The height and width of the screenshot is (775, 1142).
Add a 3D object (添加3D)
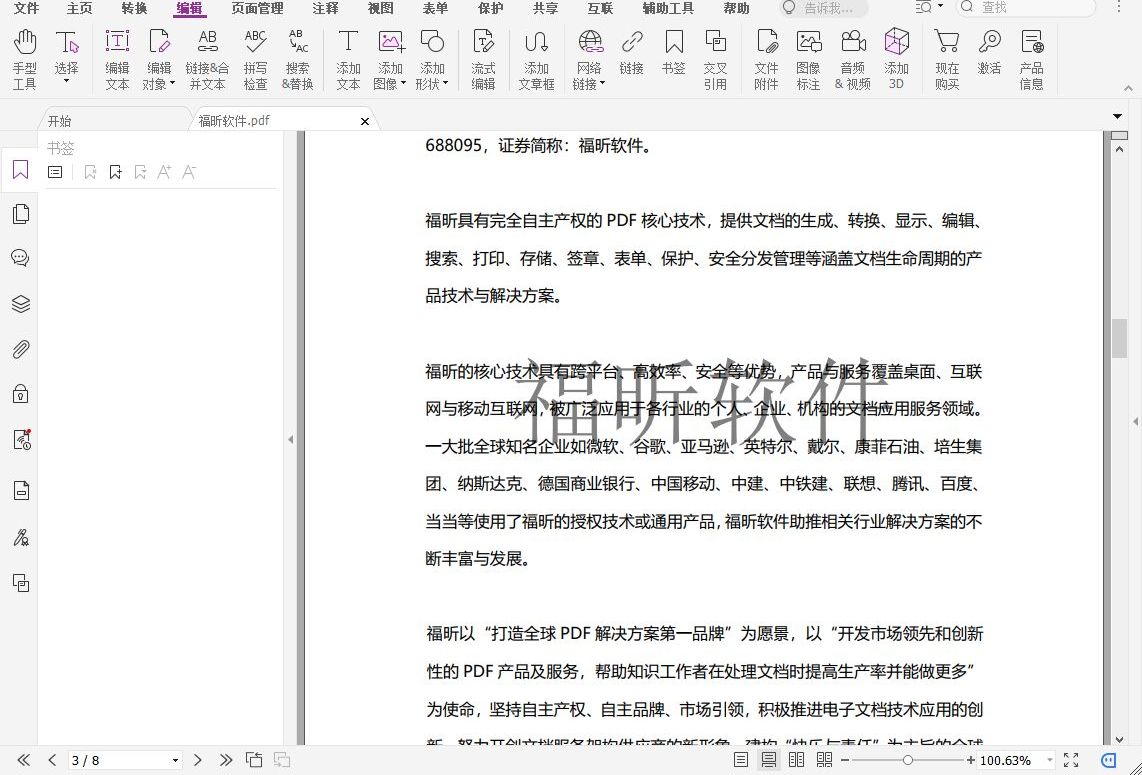896,57
